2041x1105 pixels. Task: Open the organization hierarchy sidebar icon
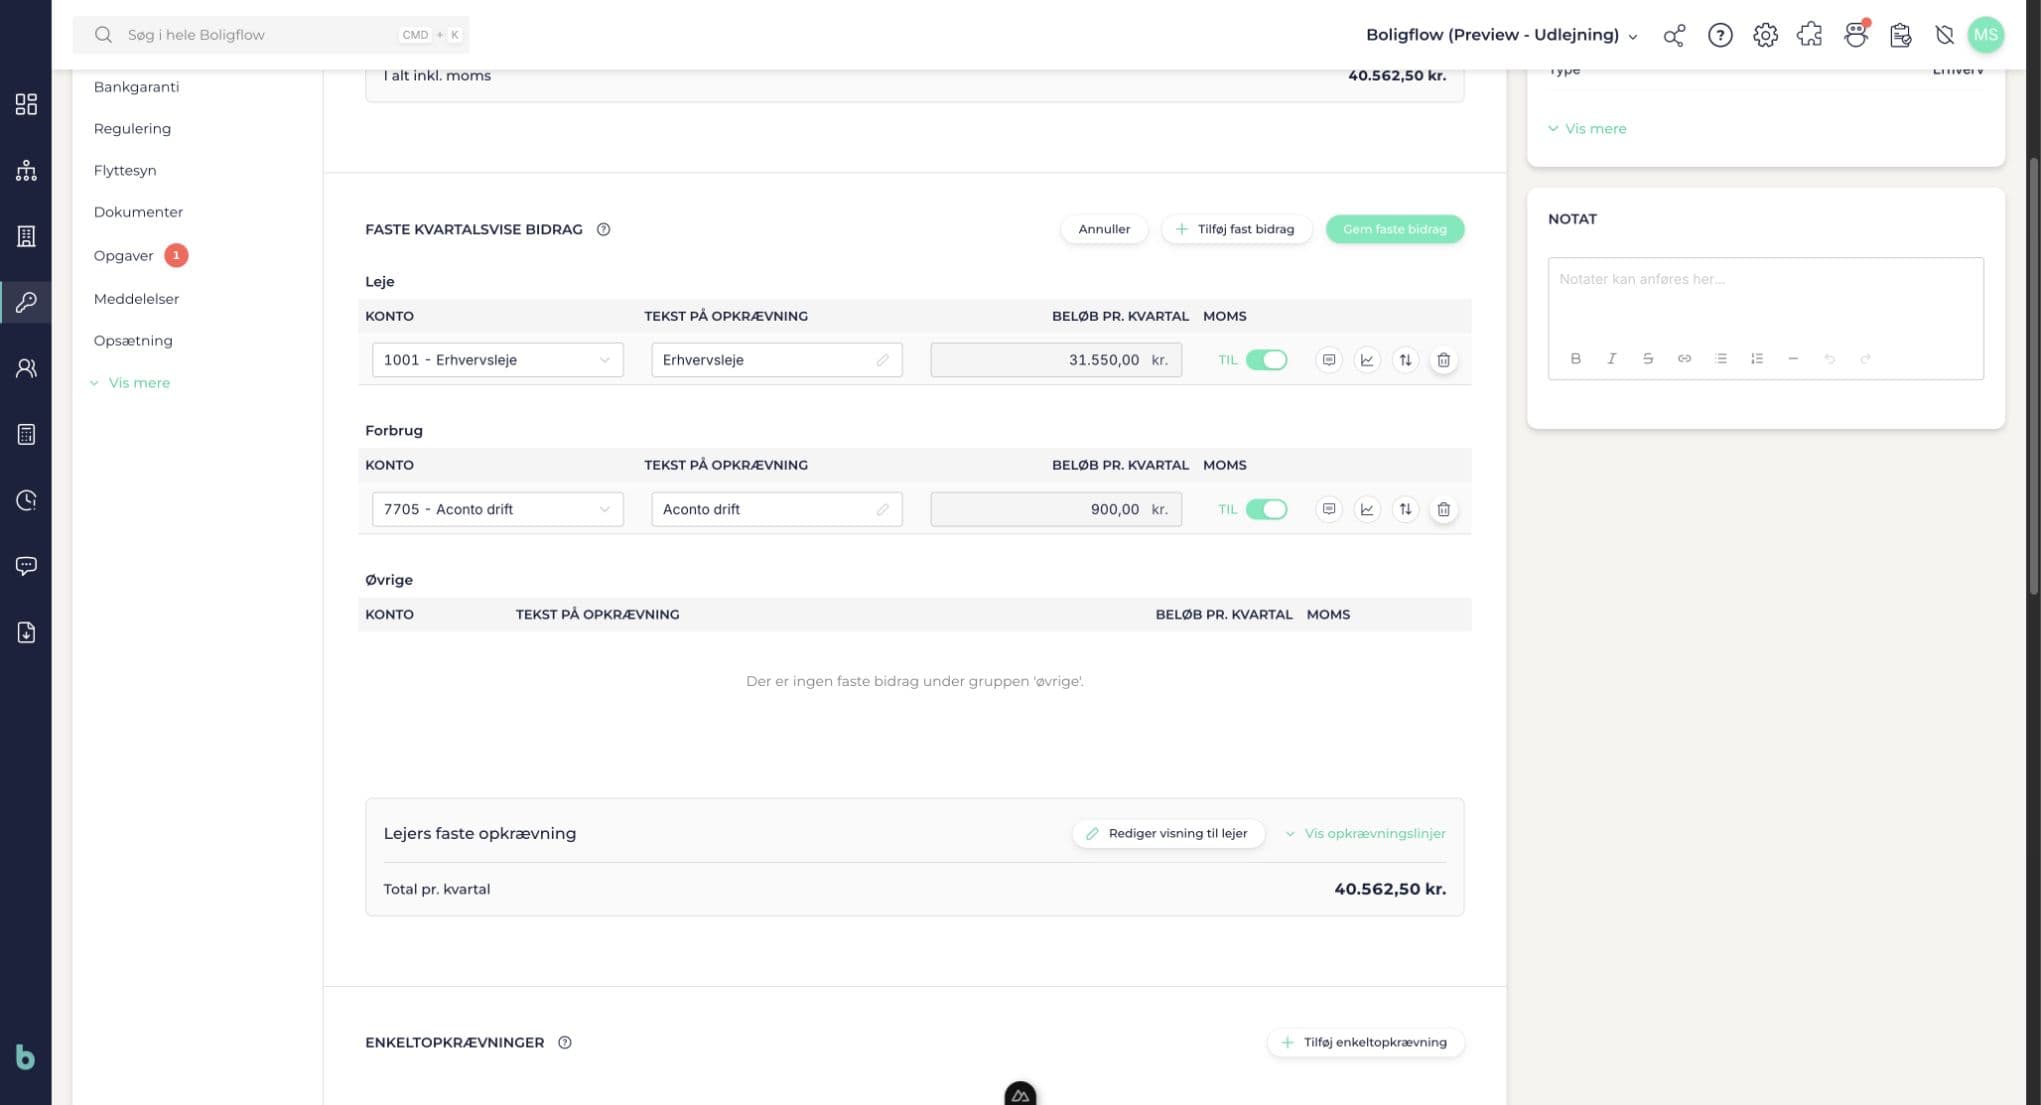(x=26, y=170)
